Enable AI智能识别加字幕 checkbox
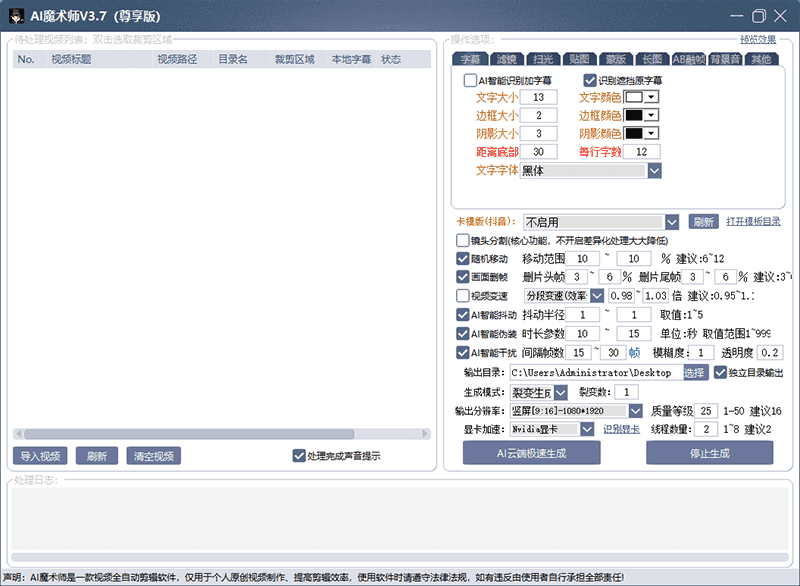Screen dimensions: 800x586 coord(470,81)
